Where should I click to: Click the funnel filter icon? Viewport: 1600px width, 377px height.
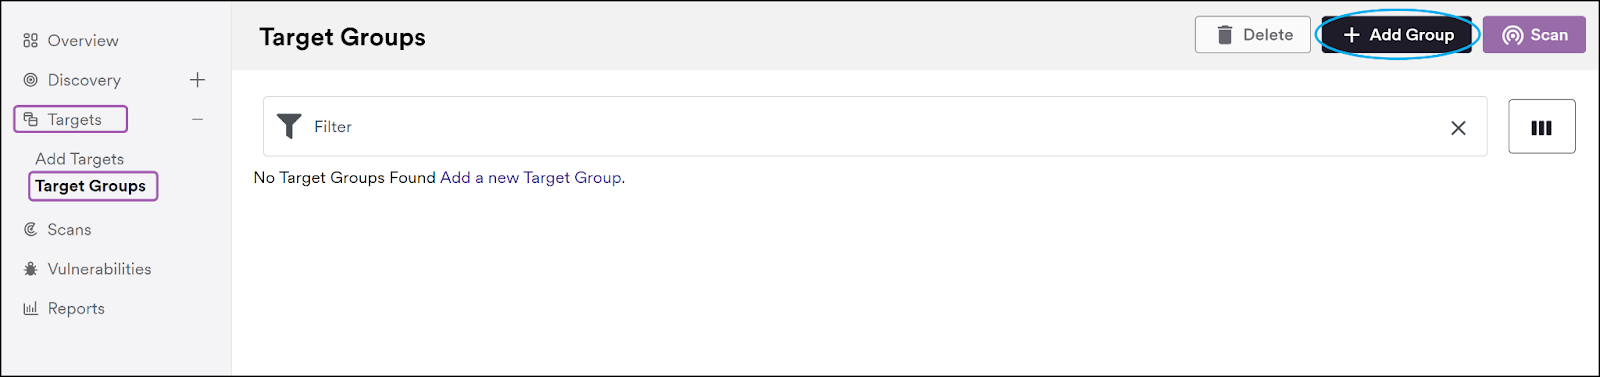[289, 126]
